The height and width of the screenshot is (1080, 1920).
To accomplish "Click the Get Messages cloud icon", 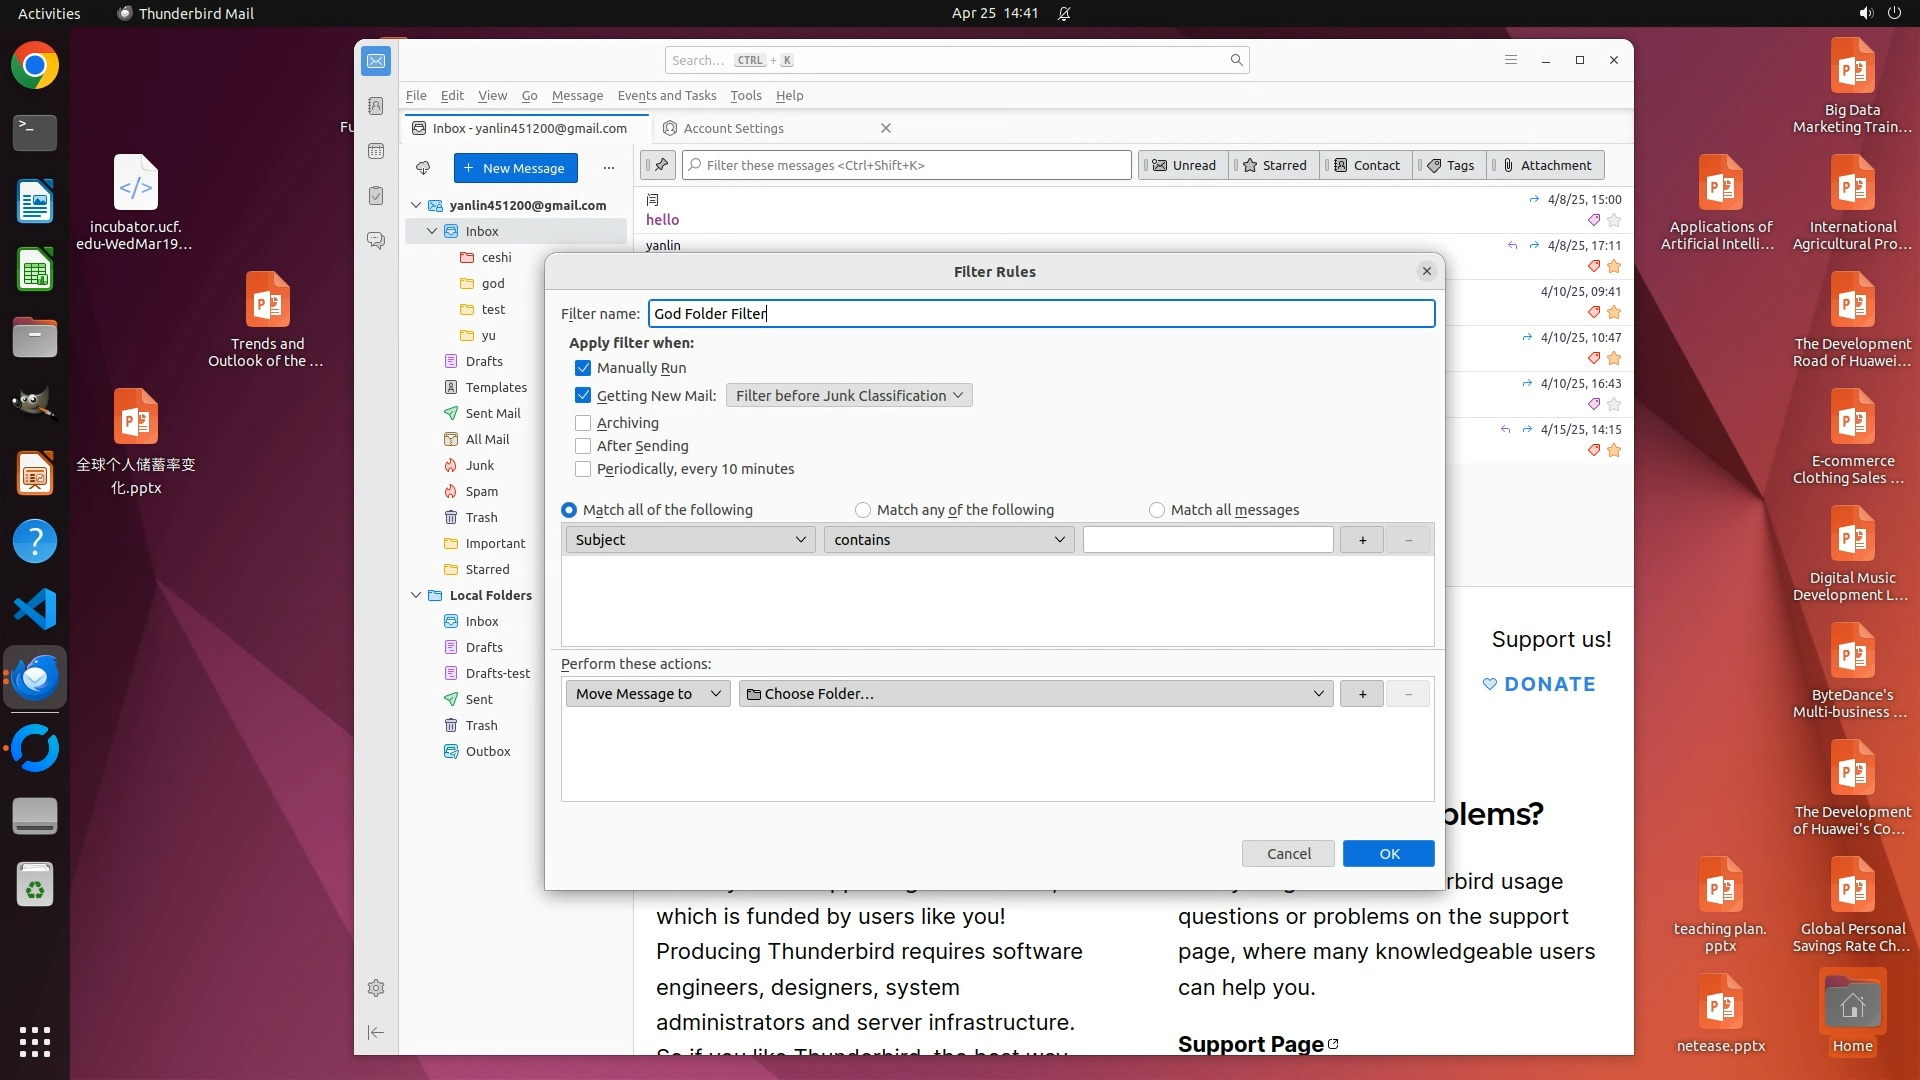I will pyautogui.click(x=423, y=168).
